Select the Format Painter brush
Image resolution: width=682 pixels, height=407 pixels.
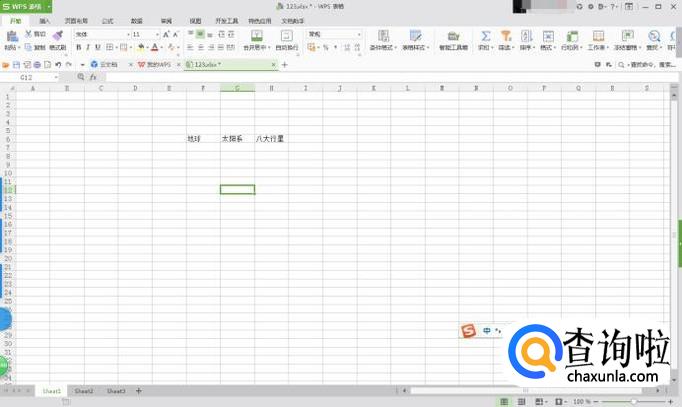[x=57, y=36]
